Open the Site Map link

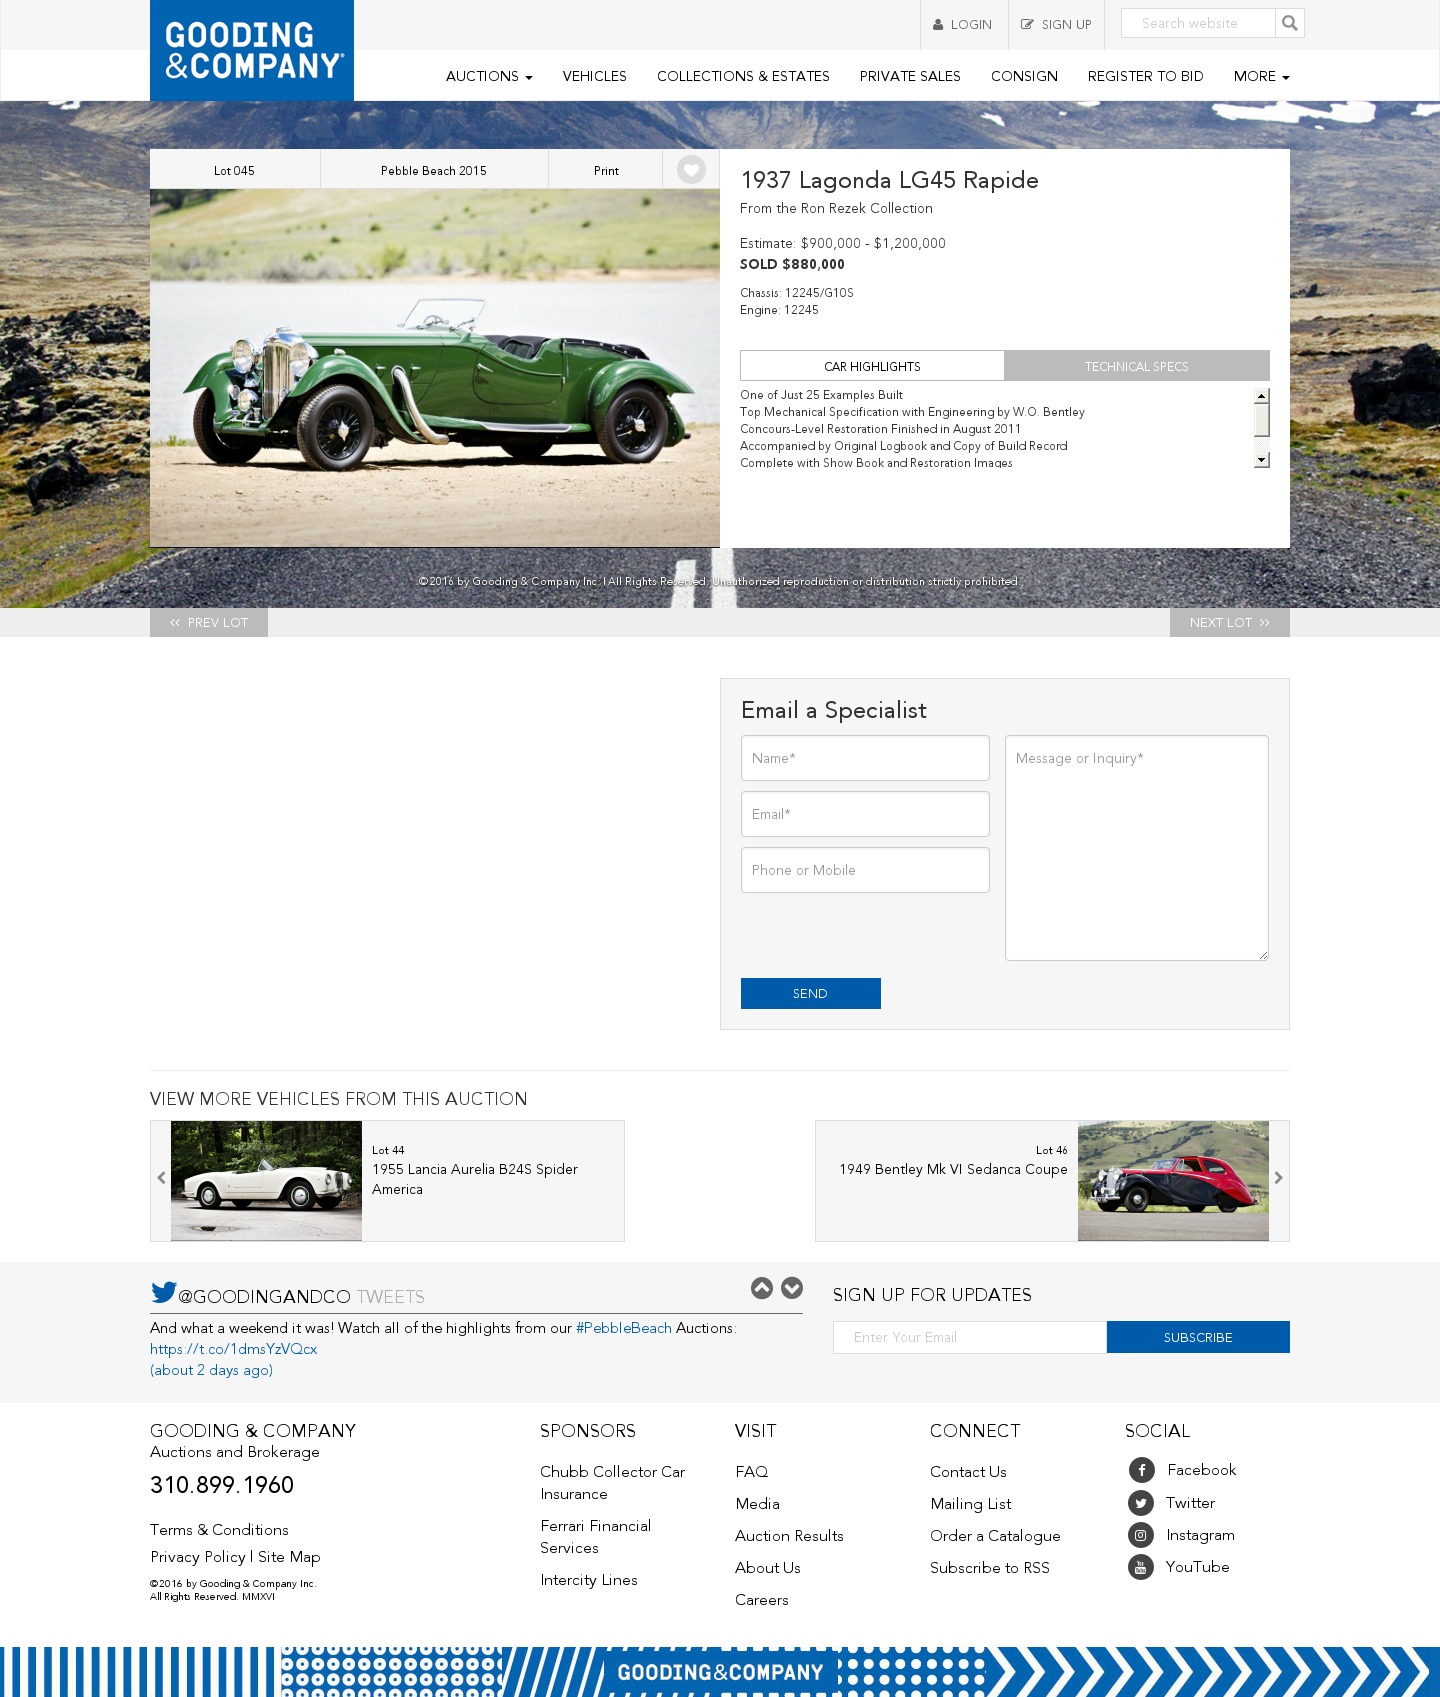point(289,1557)
